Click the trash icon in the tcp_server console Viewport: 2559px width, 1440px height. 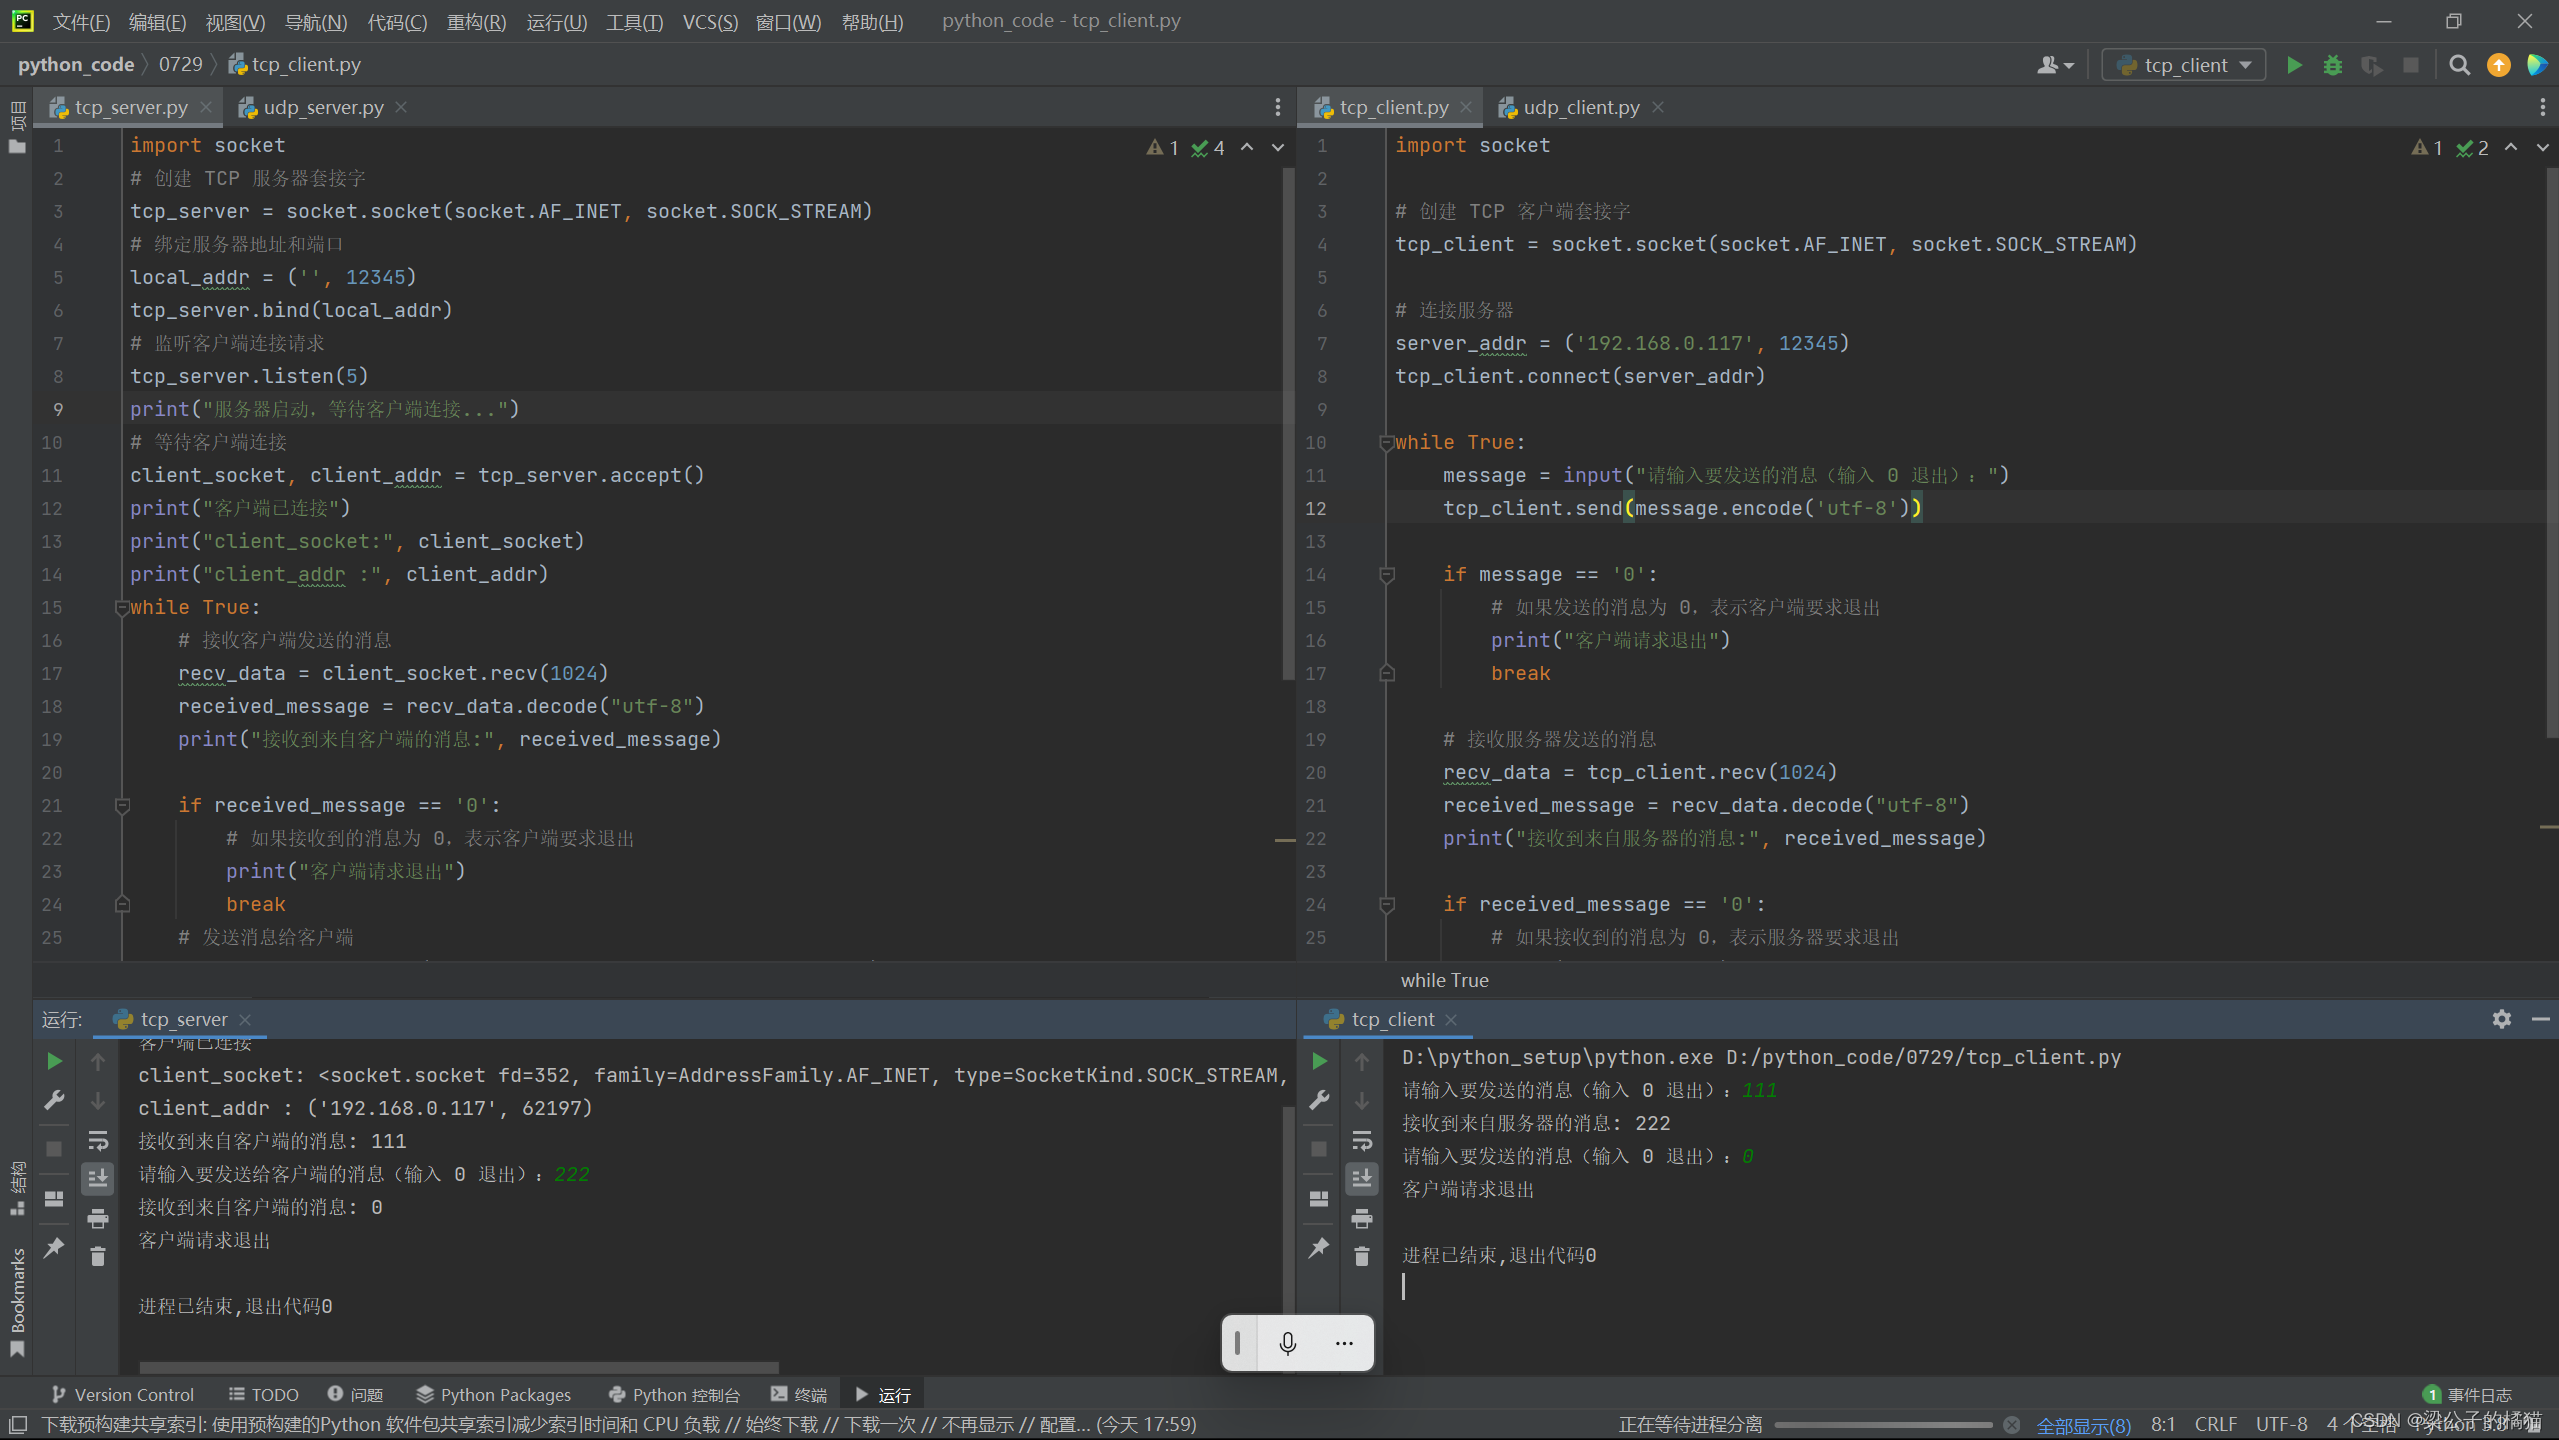coord(98,1257)
